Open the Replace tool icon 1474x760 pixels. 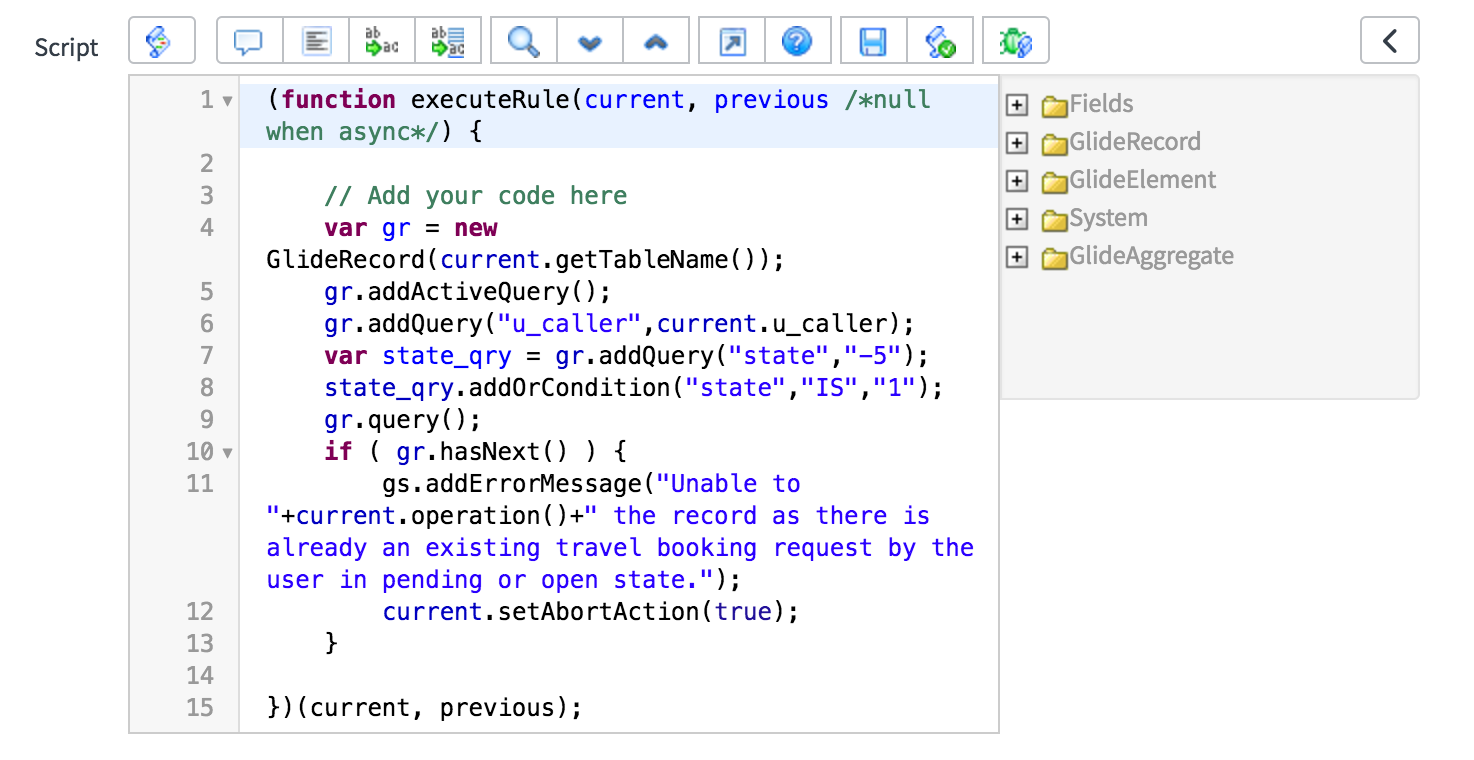(382, 41)
